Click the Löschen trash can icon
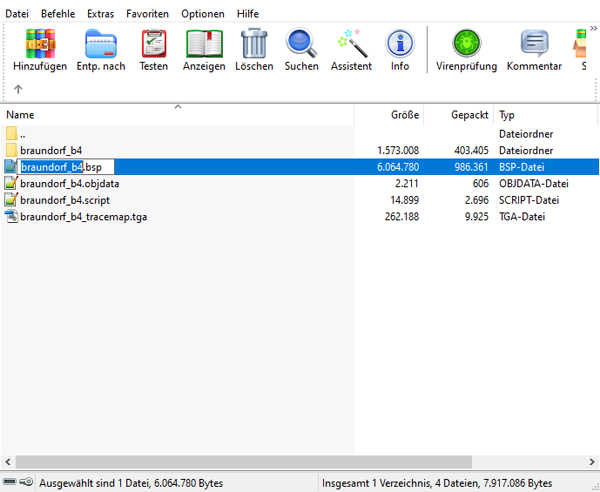The width and height of the screenshot is (600, 492). 254,43
